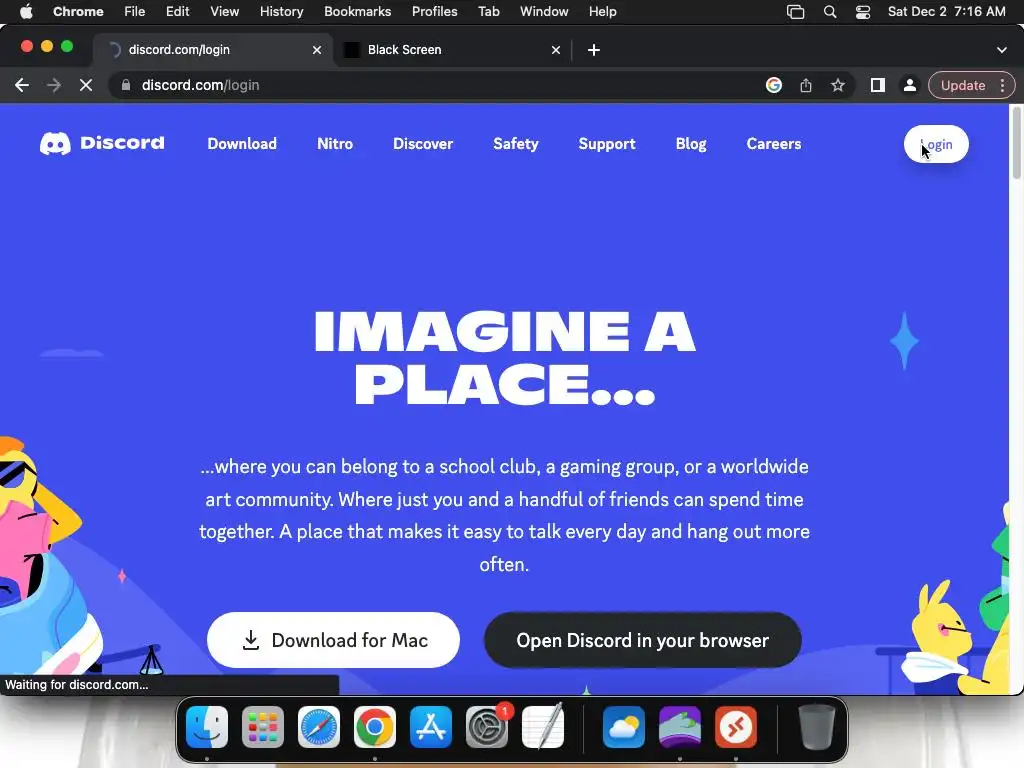Viewport: 1024px width, 768px height.
Task: Open the Chrome app menu
Action: coord(78,11)
